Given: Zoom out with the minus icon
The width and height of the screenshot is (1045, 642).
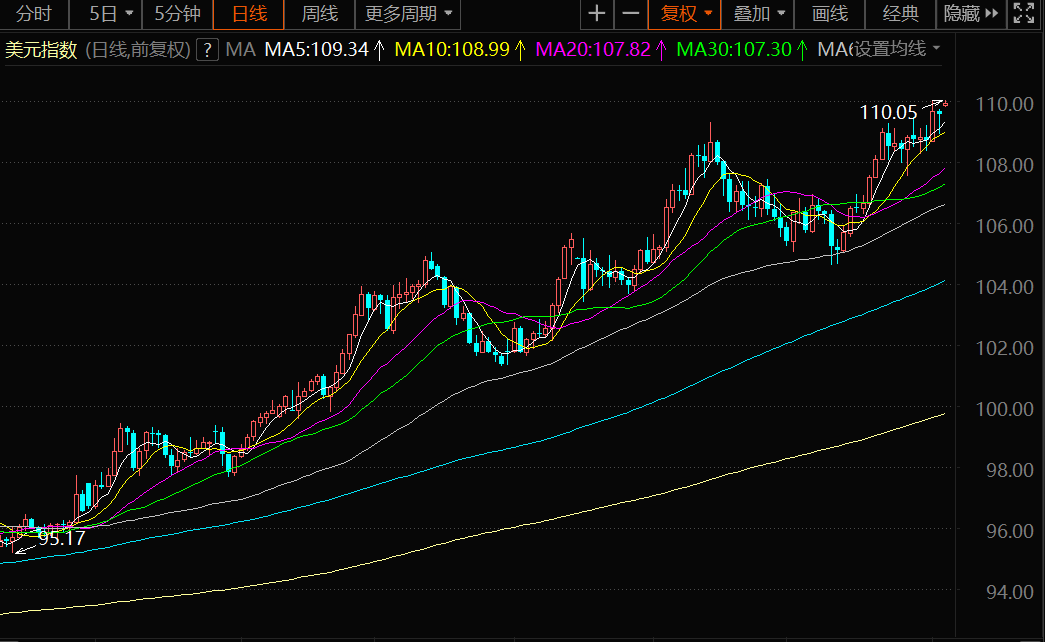Looking at the screenshot, I should (x=630, y=13).
